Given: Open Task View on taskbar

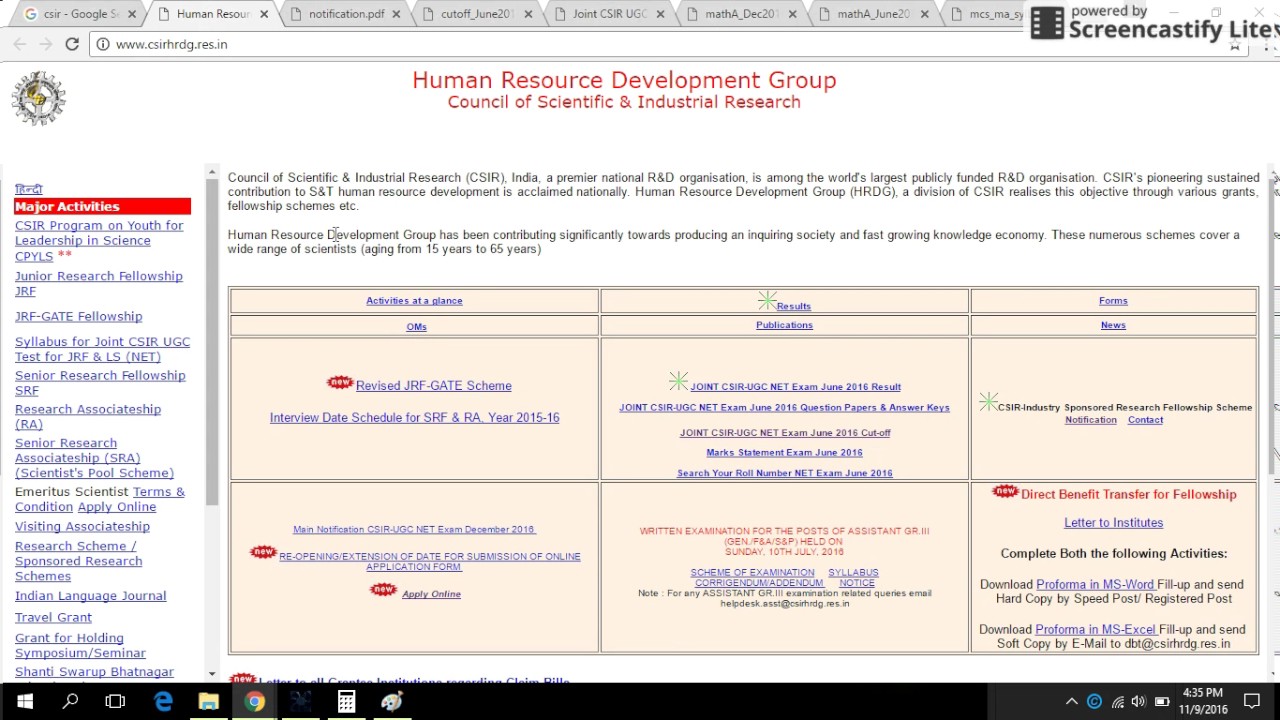Looking at the screenshot, I should 115,702.
